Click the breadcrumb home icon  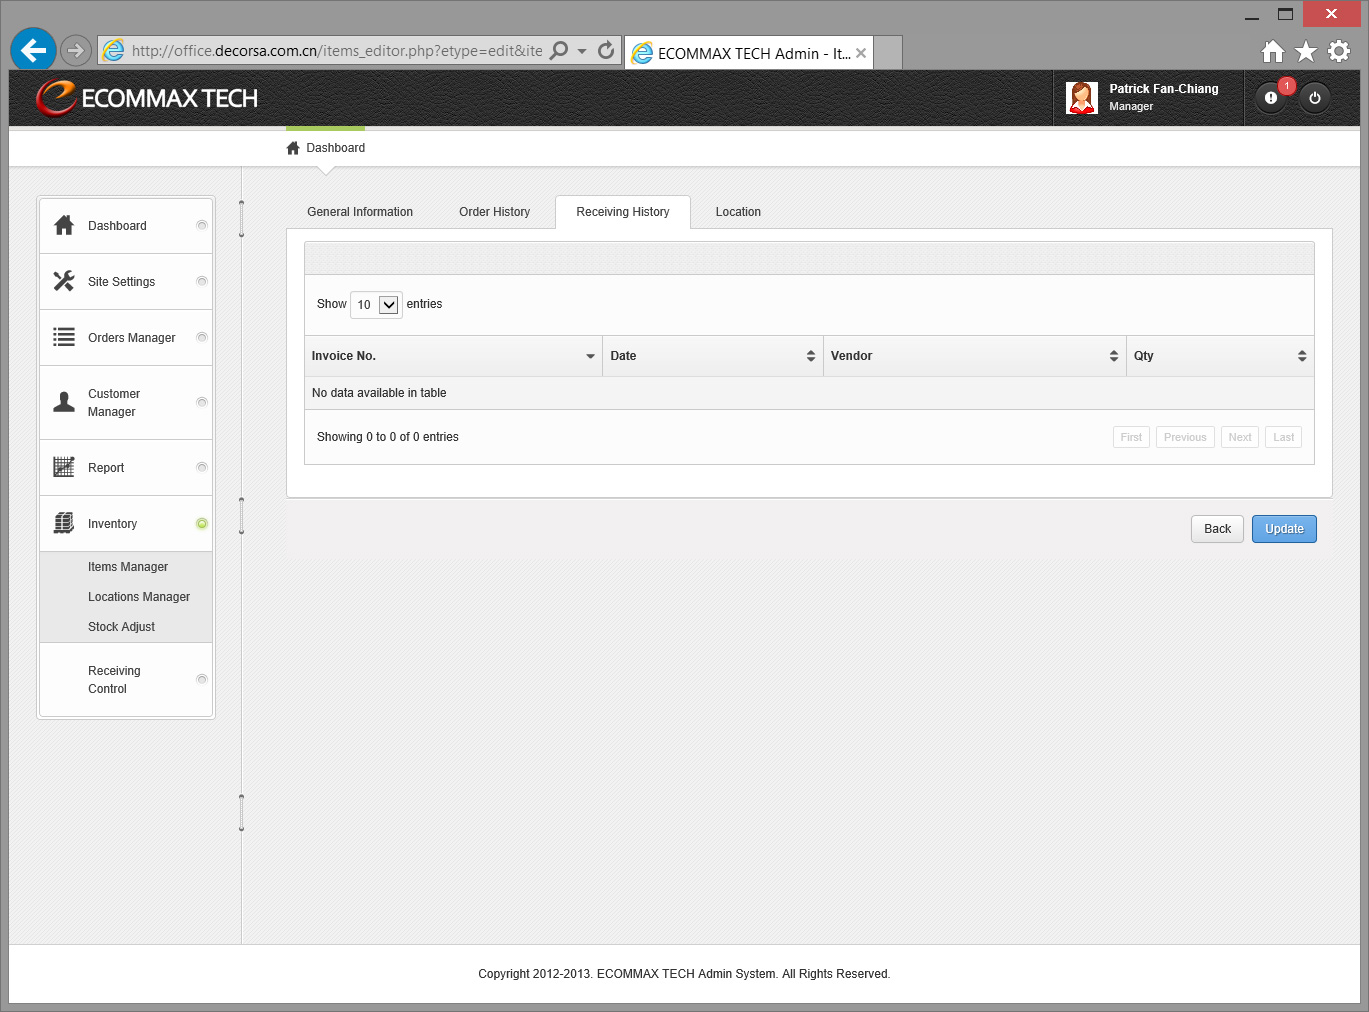pos(293,148)
